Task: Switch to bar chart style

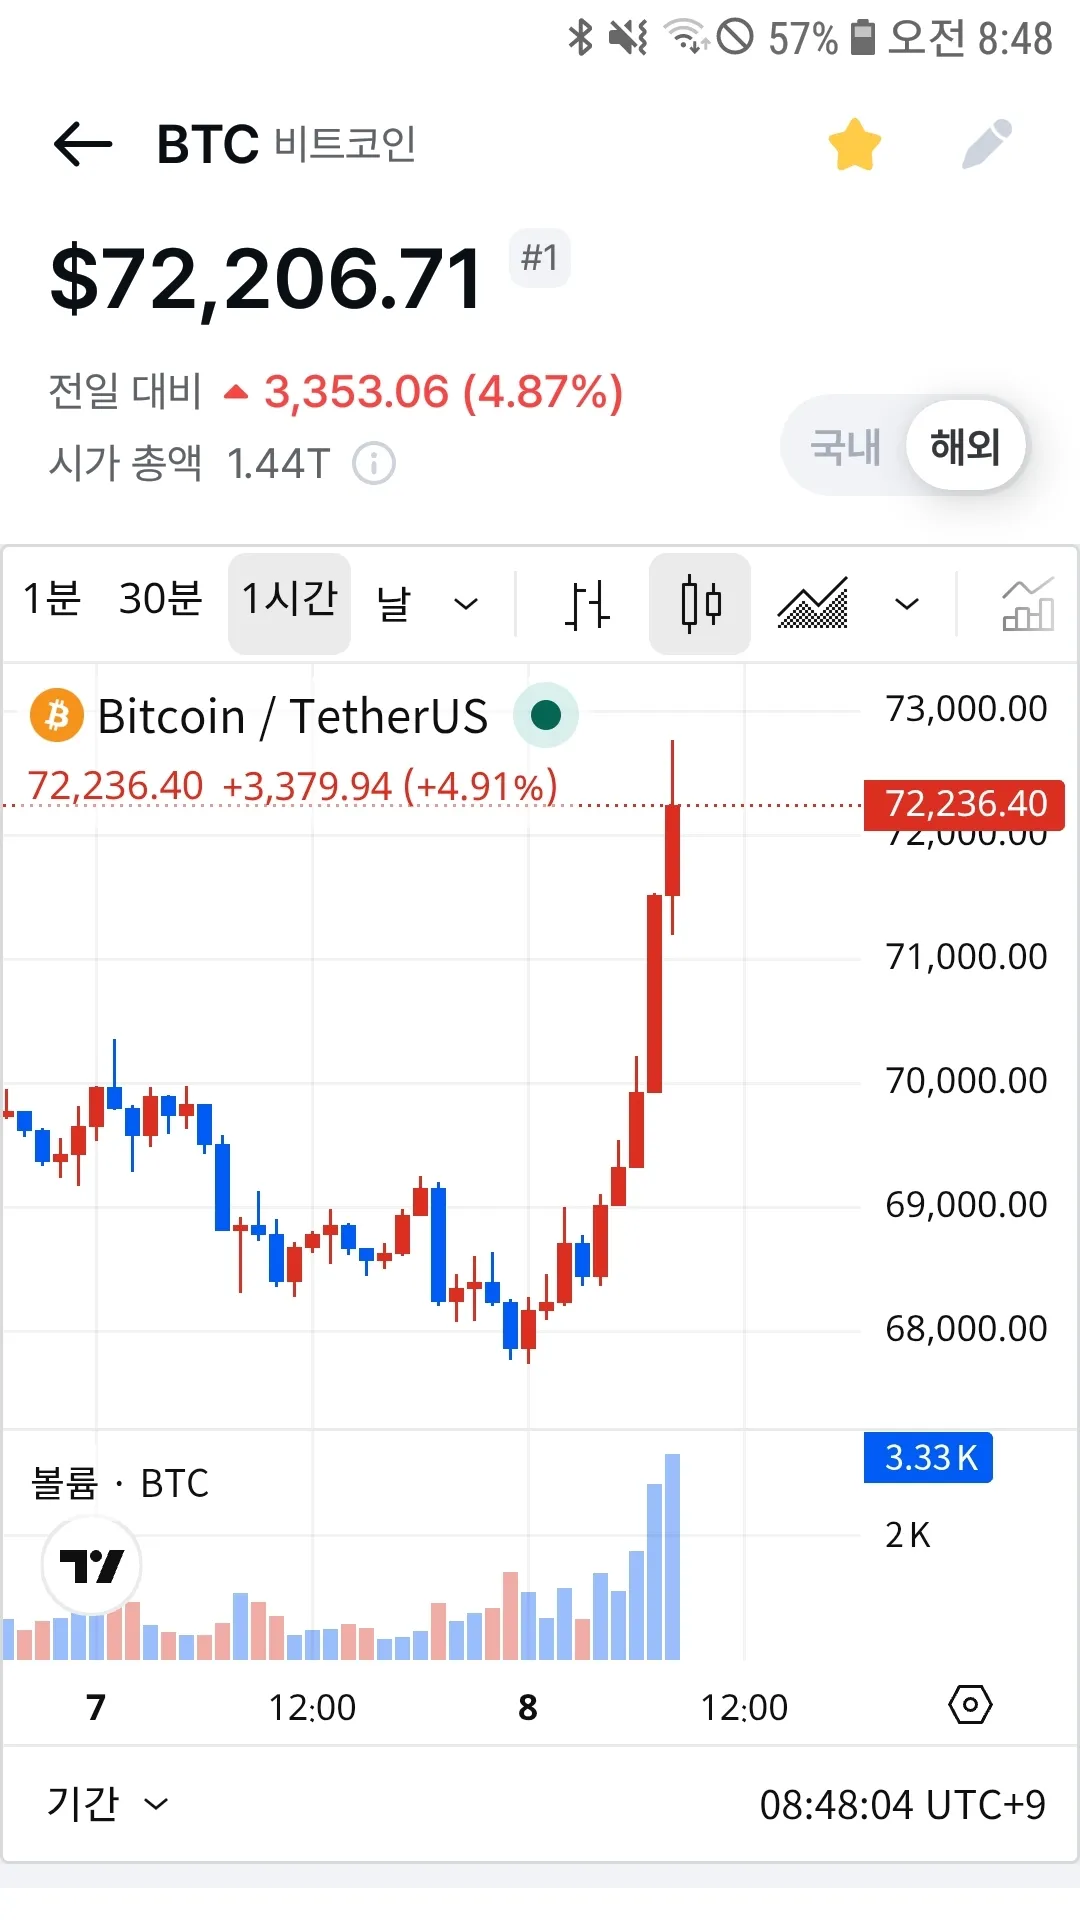Action: pos(586,604)
